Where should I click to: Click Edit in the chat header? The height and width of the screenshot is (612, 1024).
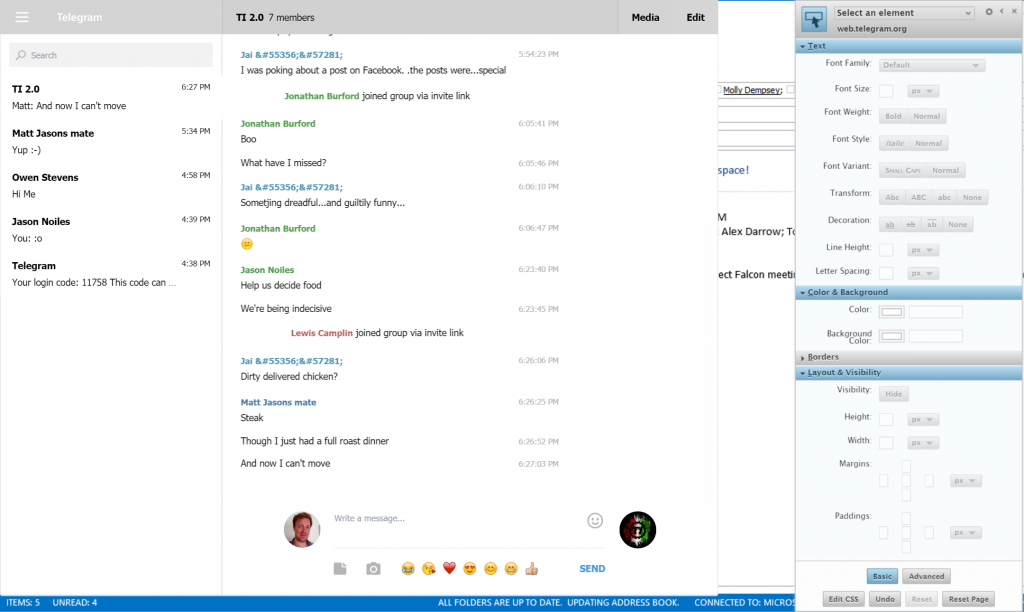(695, 18)
